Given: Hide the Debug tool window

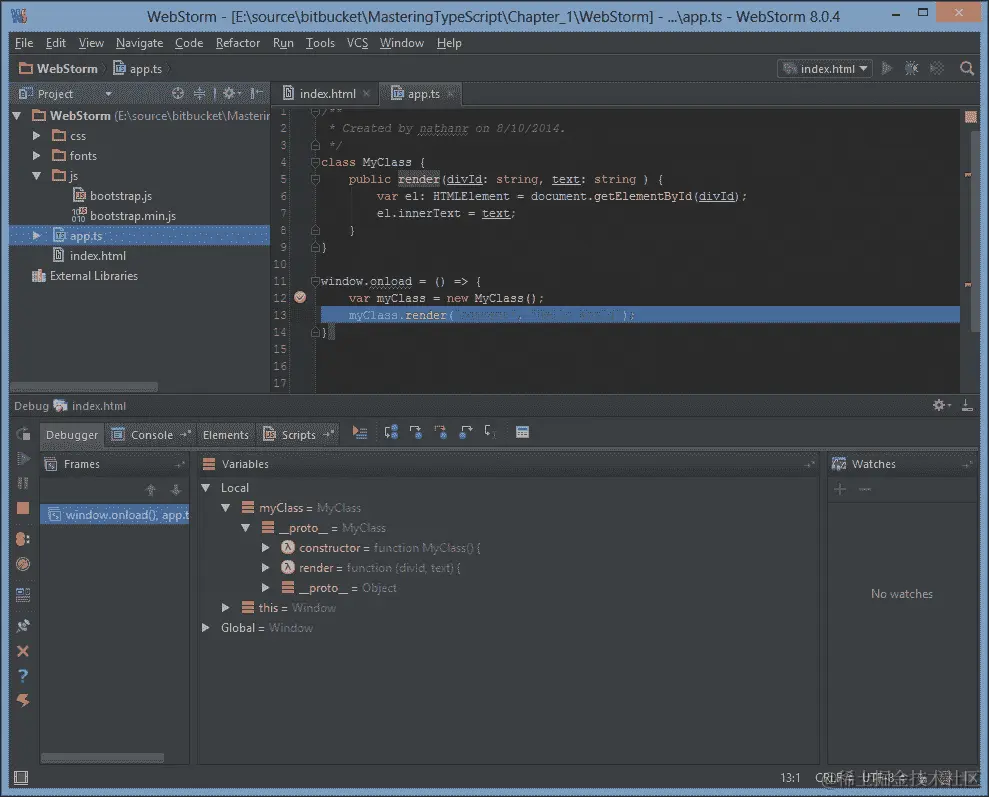Looking at the screenshot, I should pos(967,405).
